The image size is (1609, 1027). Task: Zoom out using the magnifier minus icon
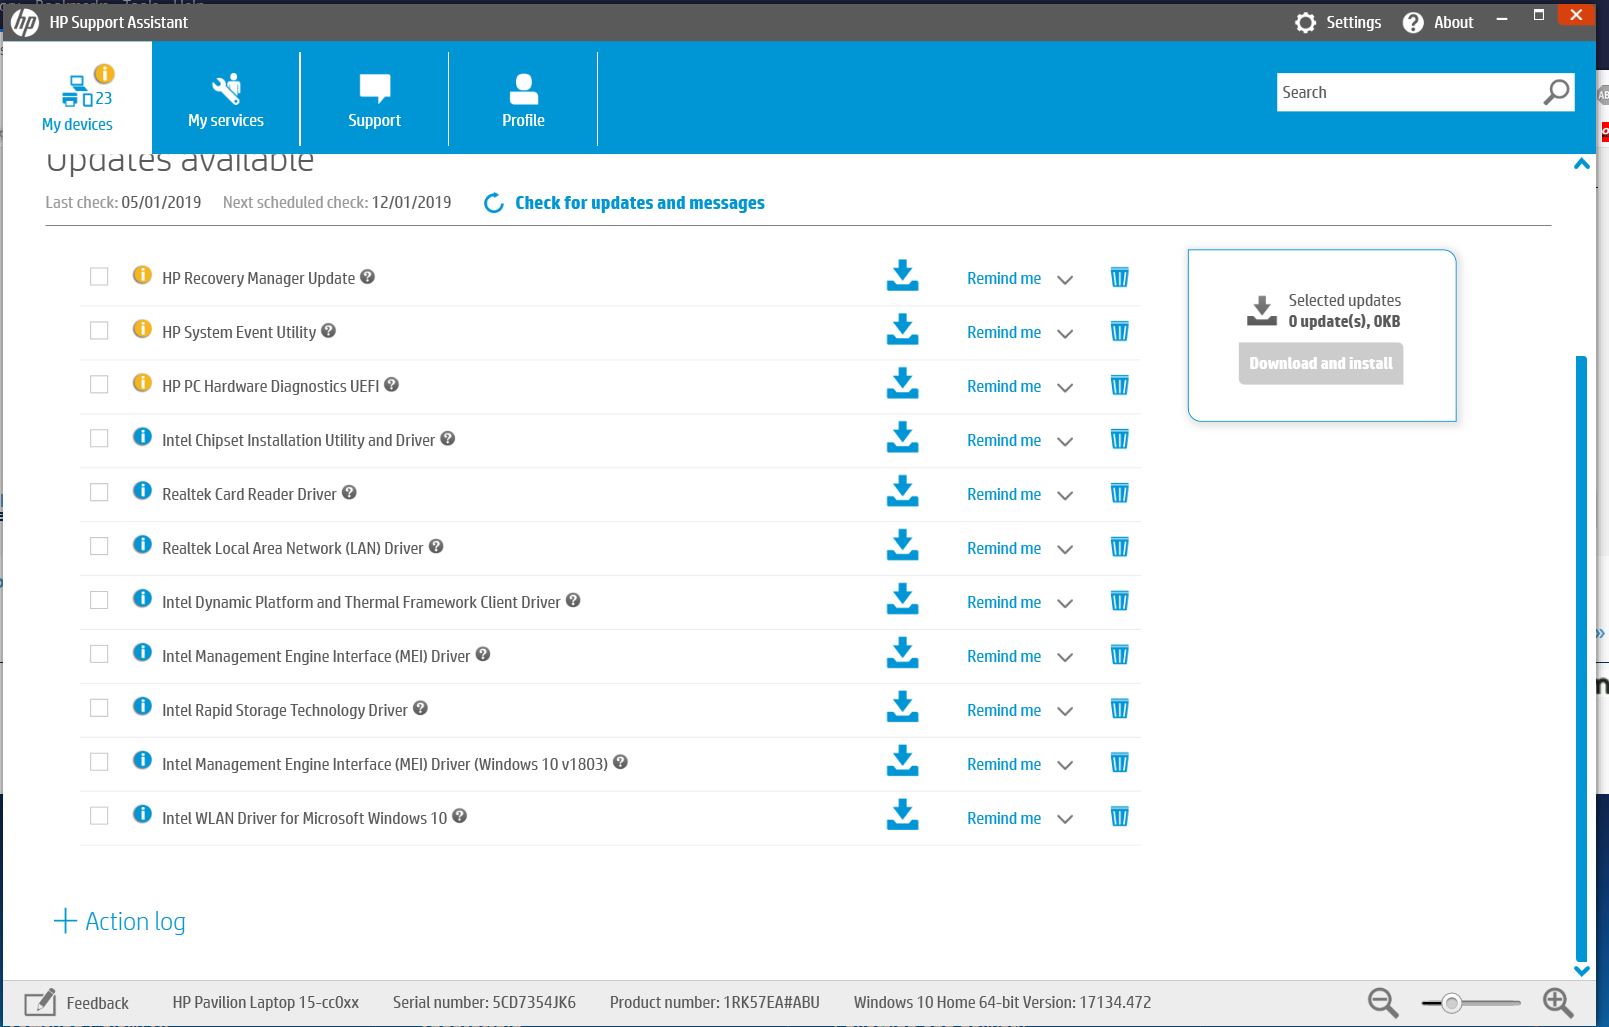pyautogui.click(x=1383, y=1002)
